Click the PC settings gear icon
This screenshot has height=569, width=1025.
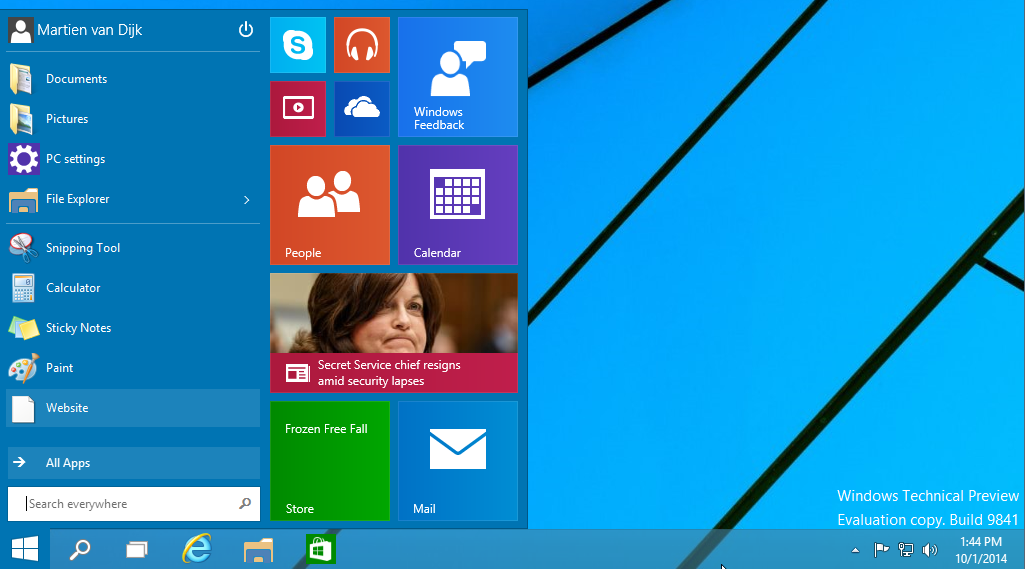[x=24, y=159]
